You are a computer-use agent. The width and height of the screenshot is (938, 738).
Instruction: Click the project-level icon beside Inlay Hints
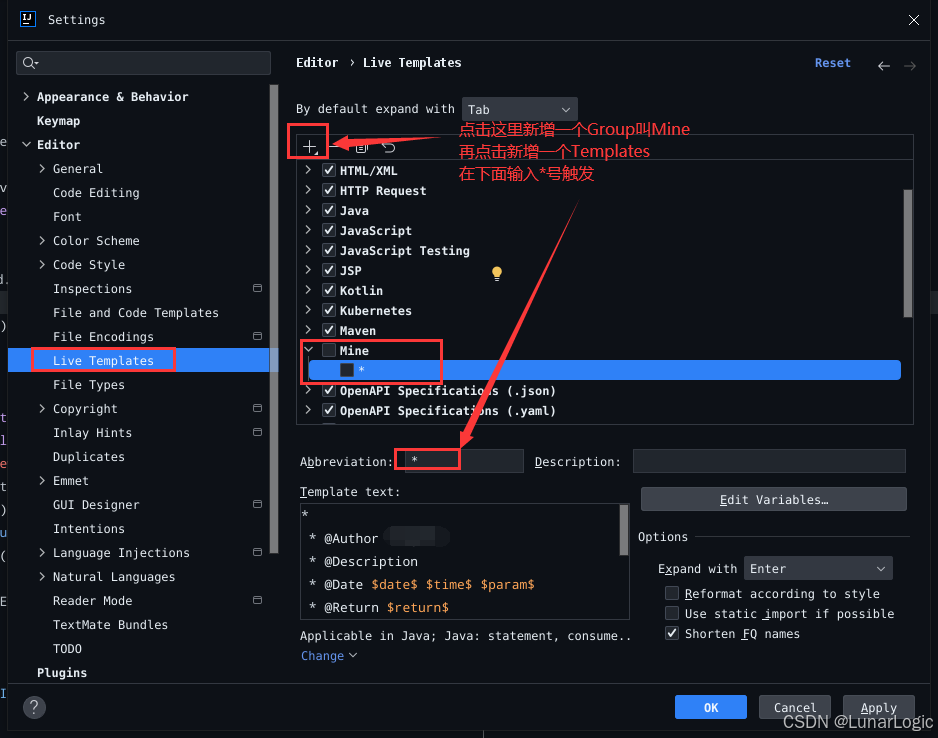[257, 432]
